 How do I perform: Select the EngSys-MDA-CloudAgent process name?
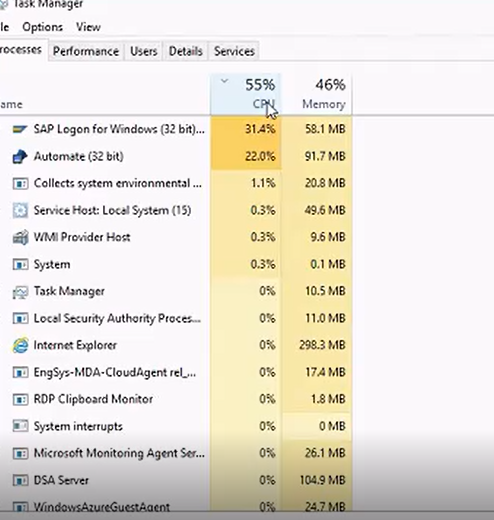tap(115, 372)
